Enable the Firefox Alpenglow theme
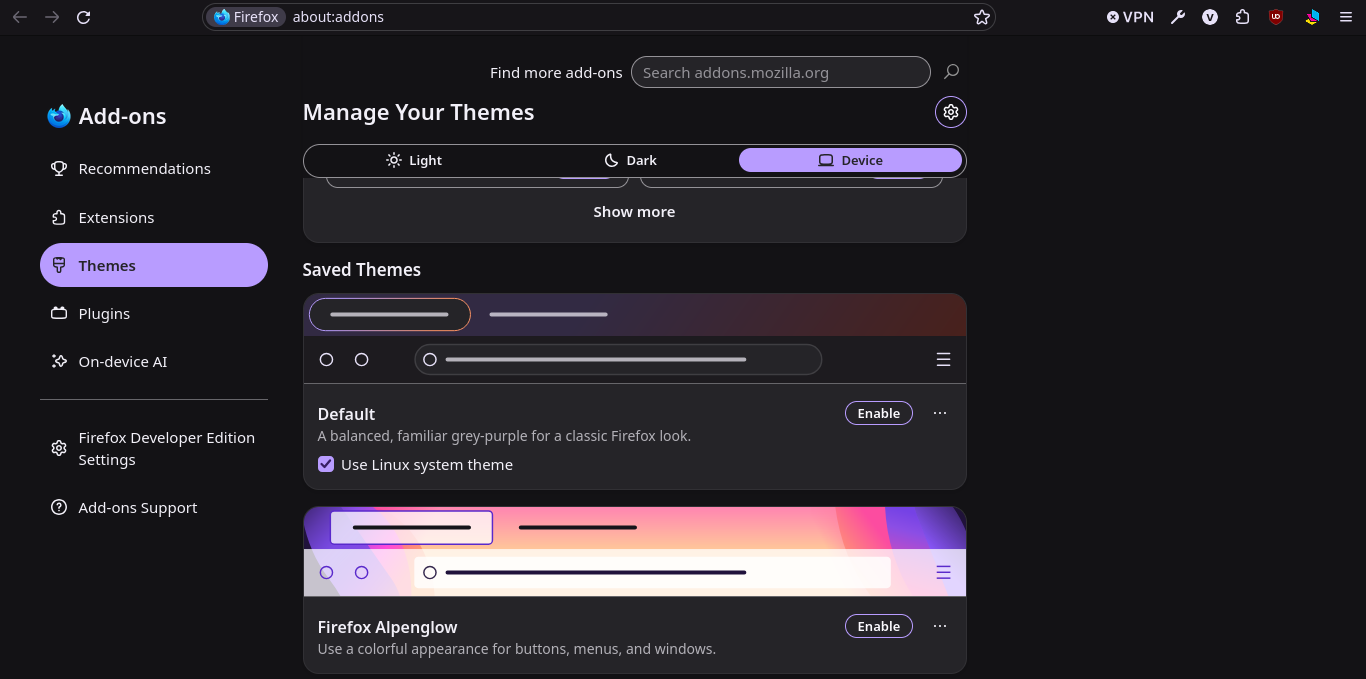1366x679 pixels. 879,626
